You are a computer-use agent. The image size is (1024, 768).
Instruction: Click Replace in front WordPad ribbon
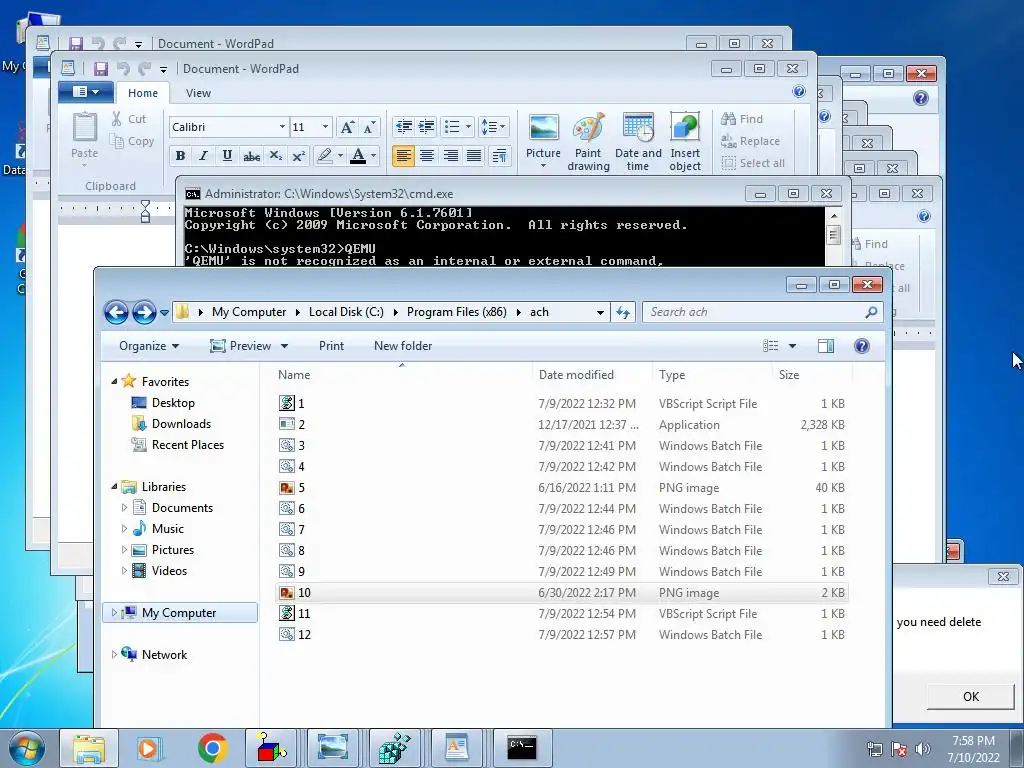[x=750, y=141]
